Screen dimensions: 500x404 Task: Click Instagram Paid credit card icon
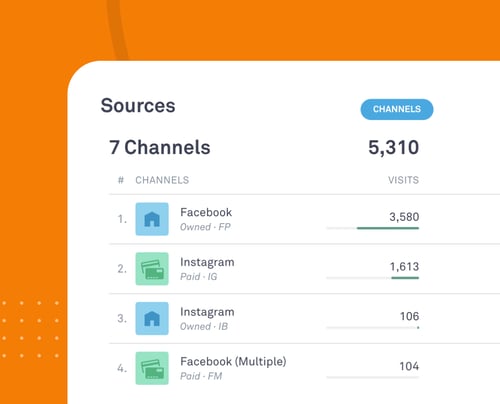[152, 269]
